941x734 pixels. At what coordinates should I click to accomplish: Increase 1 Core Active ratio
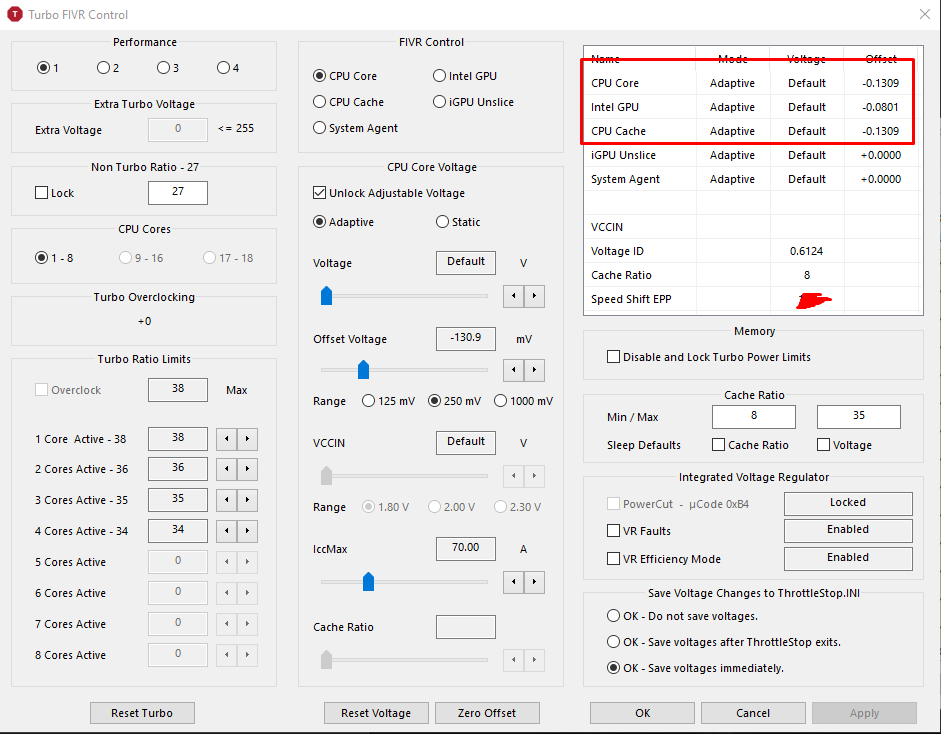pyautogui.click(x=247, y=439)
